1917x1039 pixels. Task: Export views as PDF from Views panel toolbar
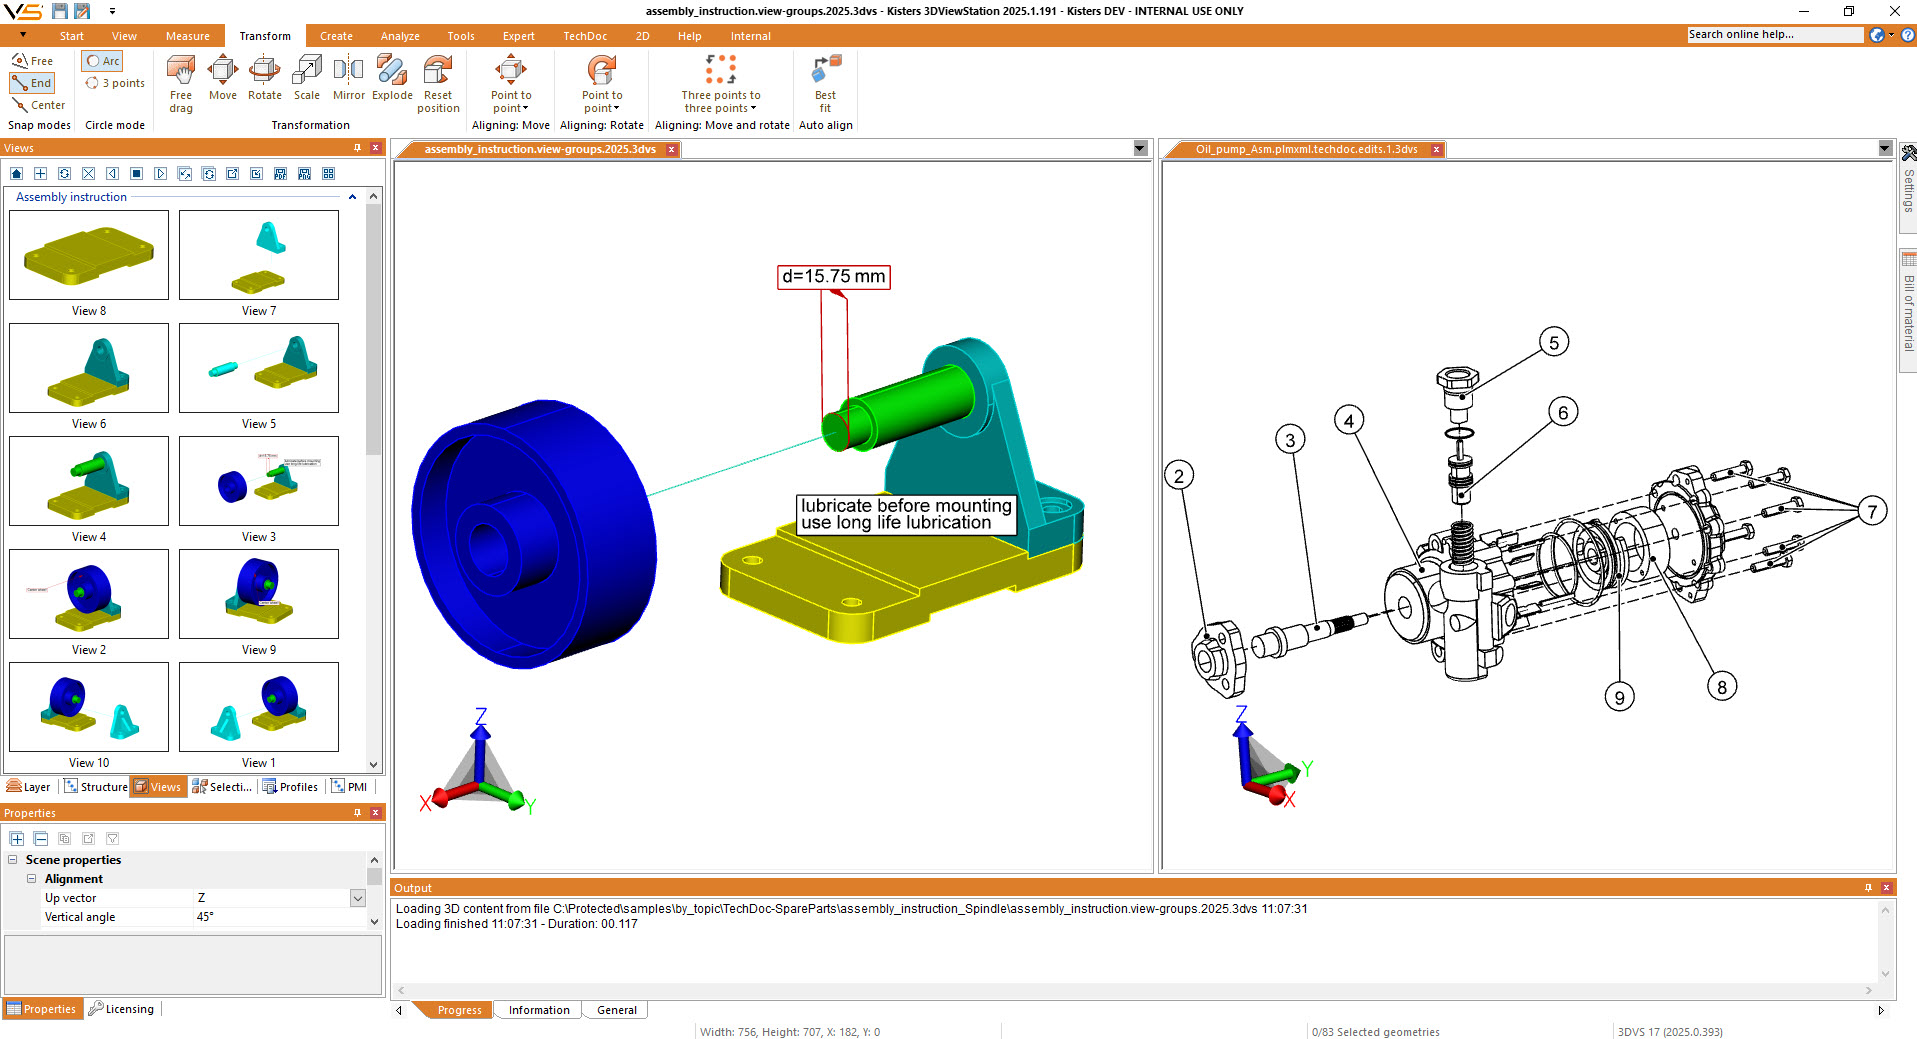[280, 173]
